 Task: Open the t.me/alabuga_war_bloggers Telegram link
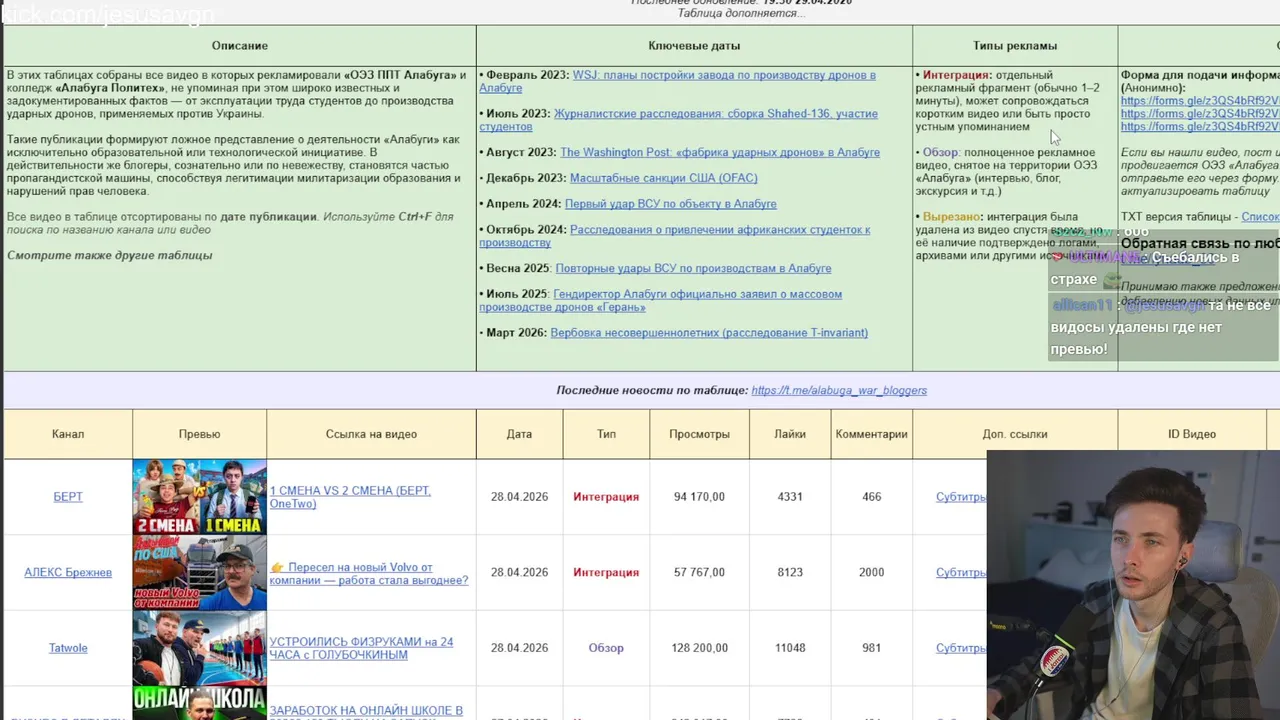839,391
